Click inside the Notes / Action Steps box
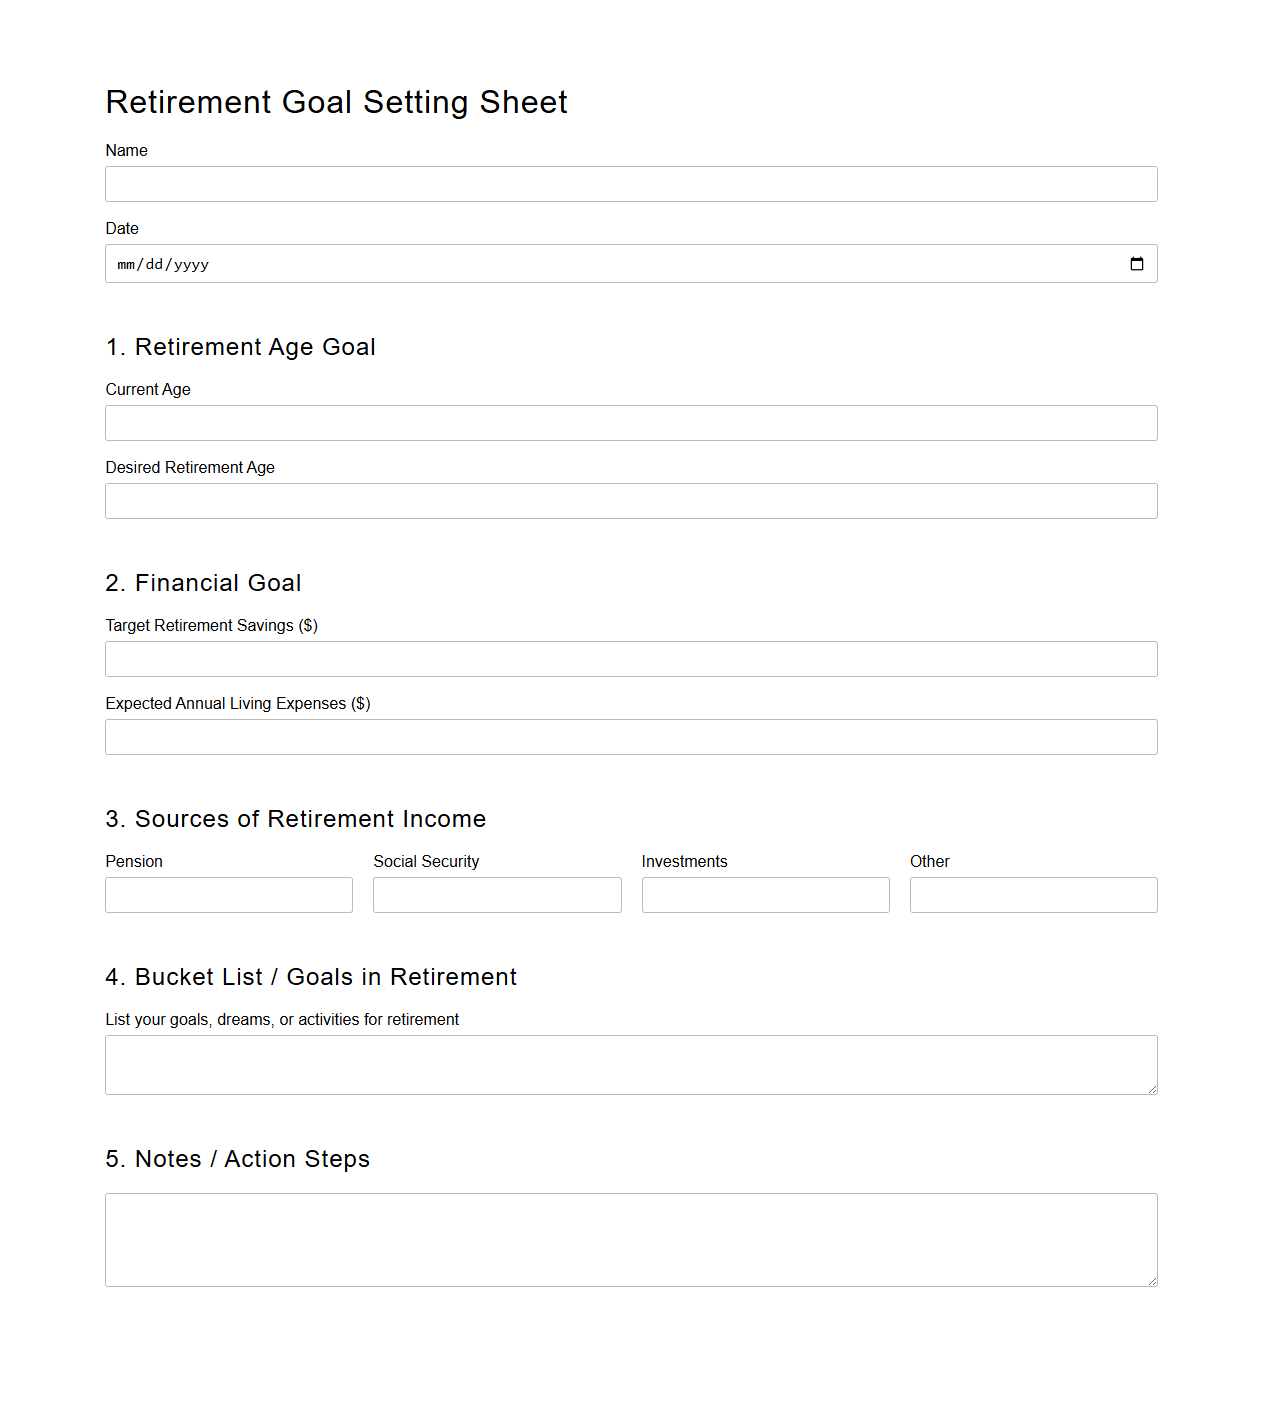Screen dimensions: 1263x1421 (x=630, y=1239)
